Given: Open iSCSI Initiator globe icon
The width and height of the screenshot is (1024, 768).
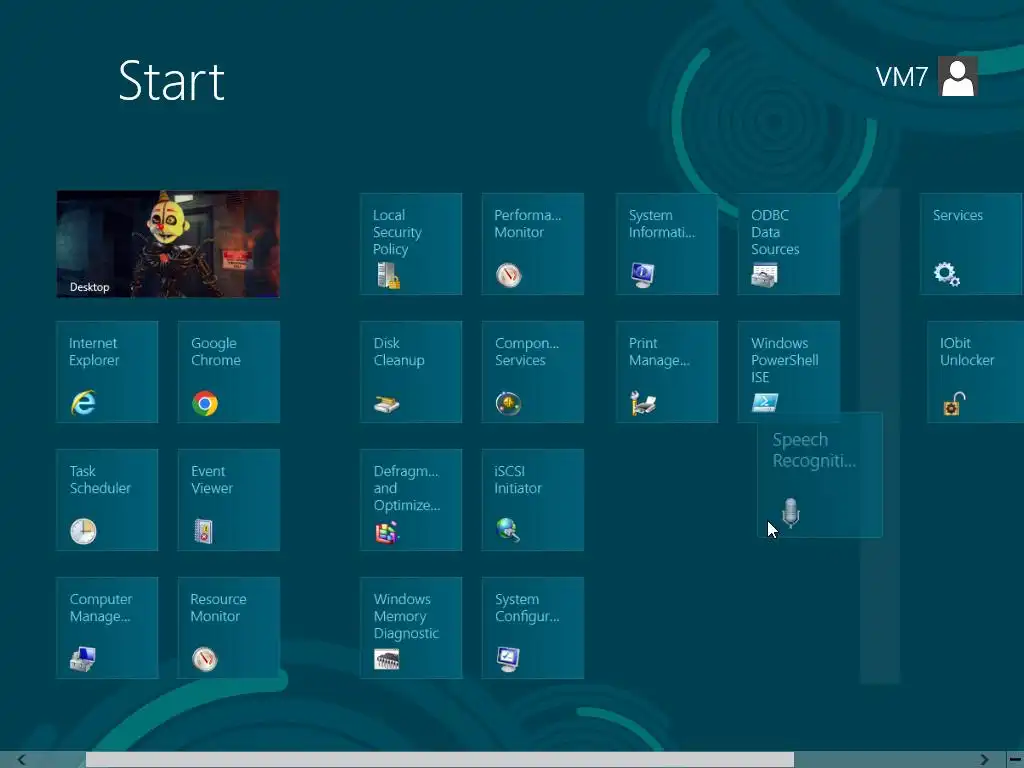Looking at the screenshot, I should pos(508,530).
